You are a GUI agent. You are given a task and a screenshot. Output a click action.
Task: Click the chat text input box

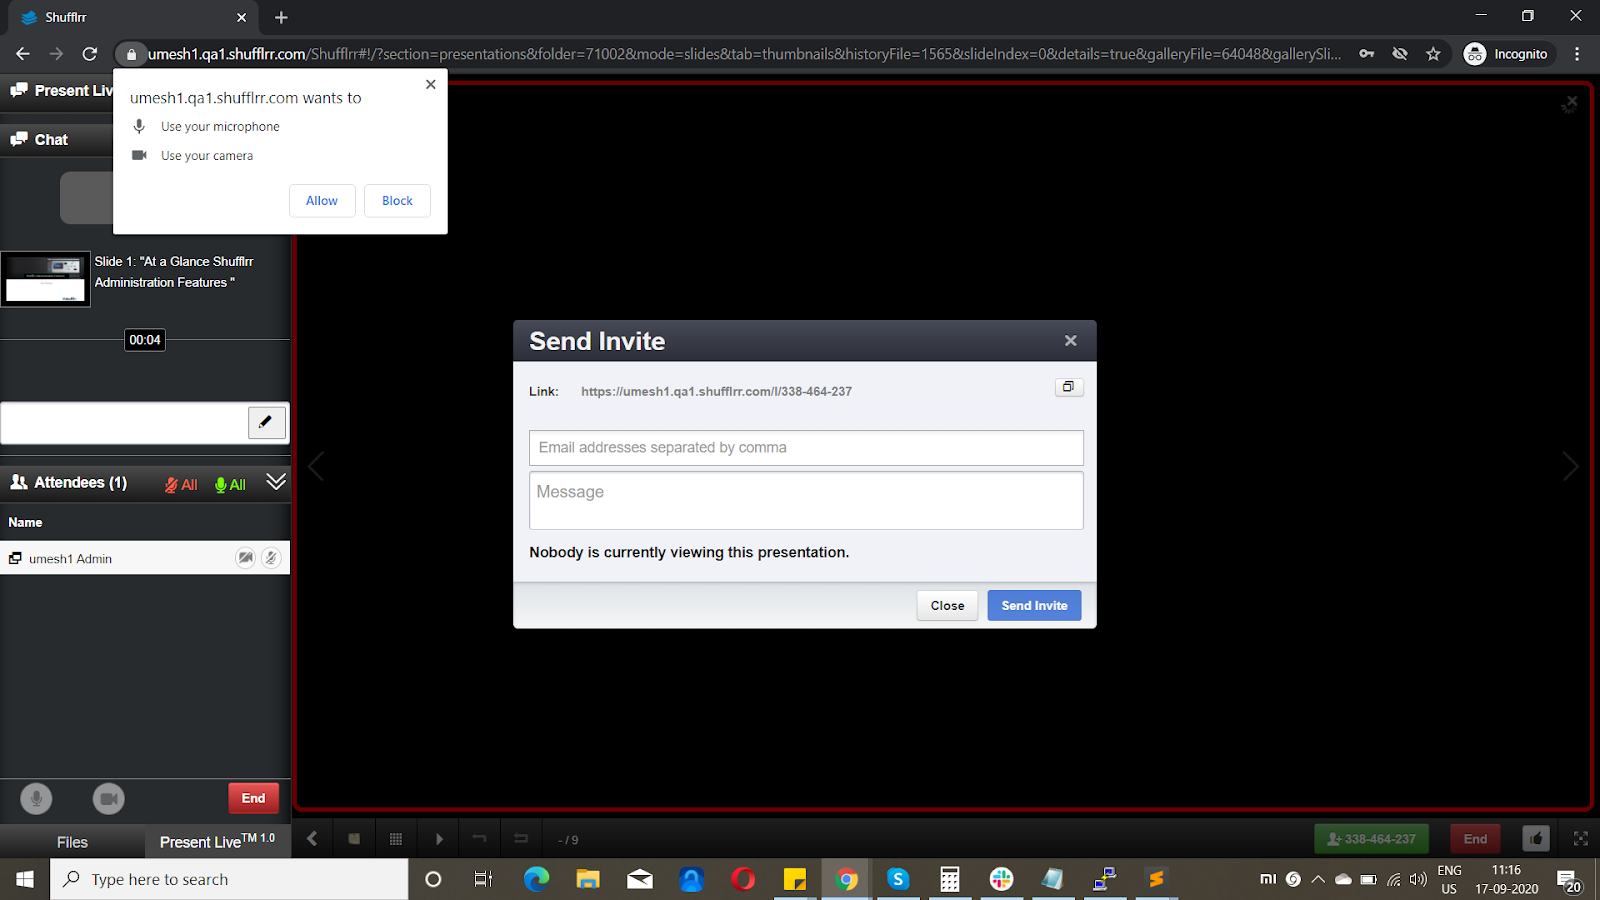(x=124, y=423)
